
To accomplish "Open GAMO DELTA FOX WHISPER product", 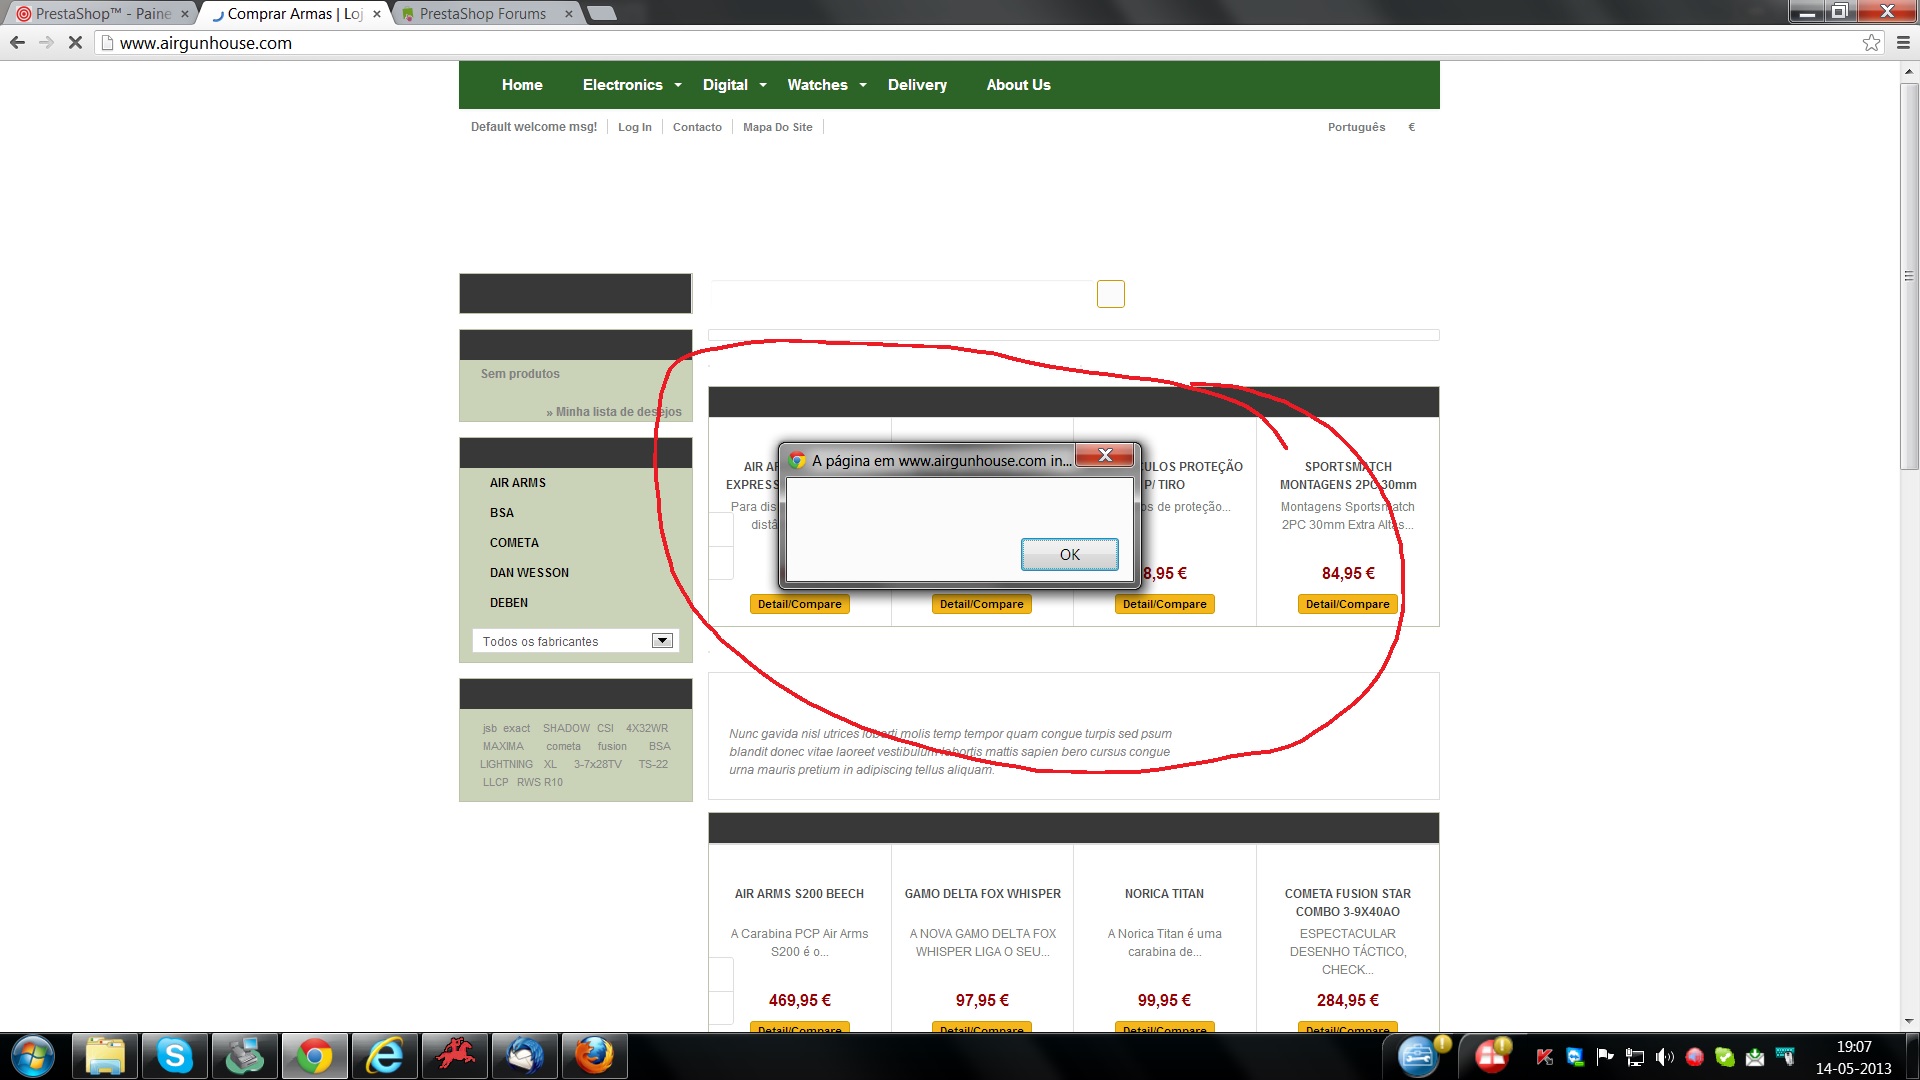I will tap(983, 894).
